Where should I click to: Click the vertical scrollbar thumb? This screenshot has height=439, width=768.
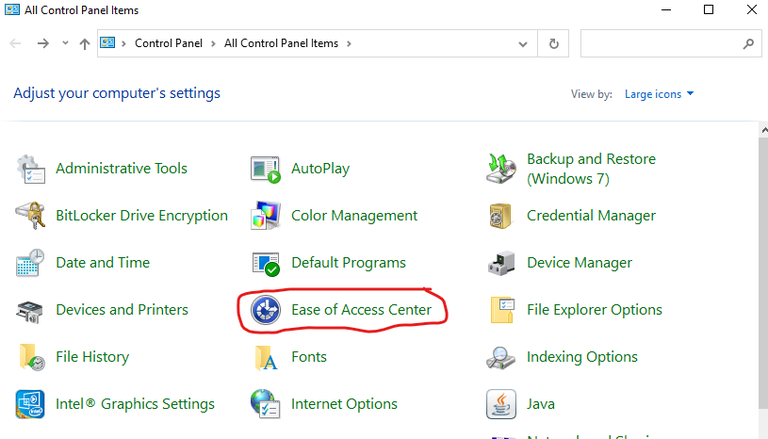(764, 273)
